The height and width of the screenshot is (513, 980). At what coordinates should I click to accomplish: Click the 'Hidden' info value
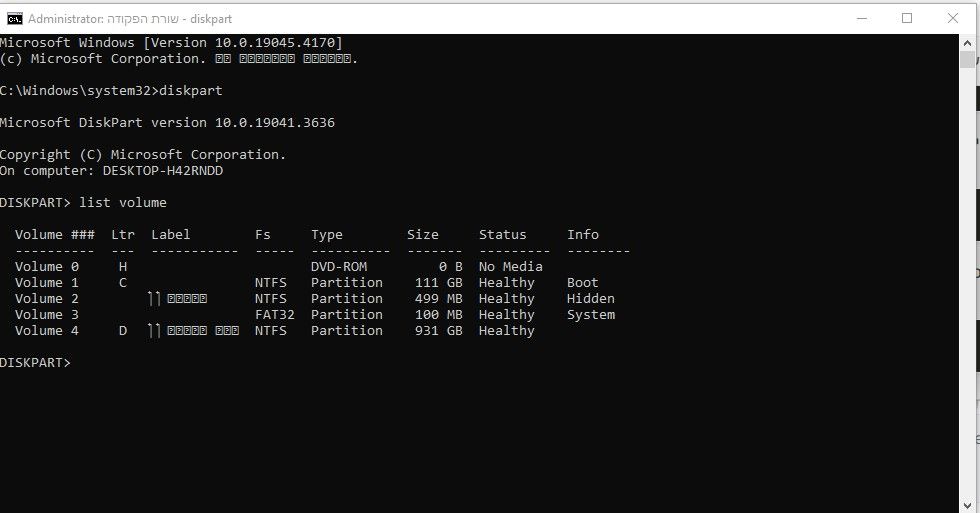591,299
